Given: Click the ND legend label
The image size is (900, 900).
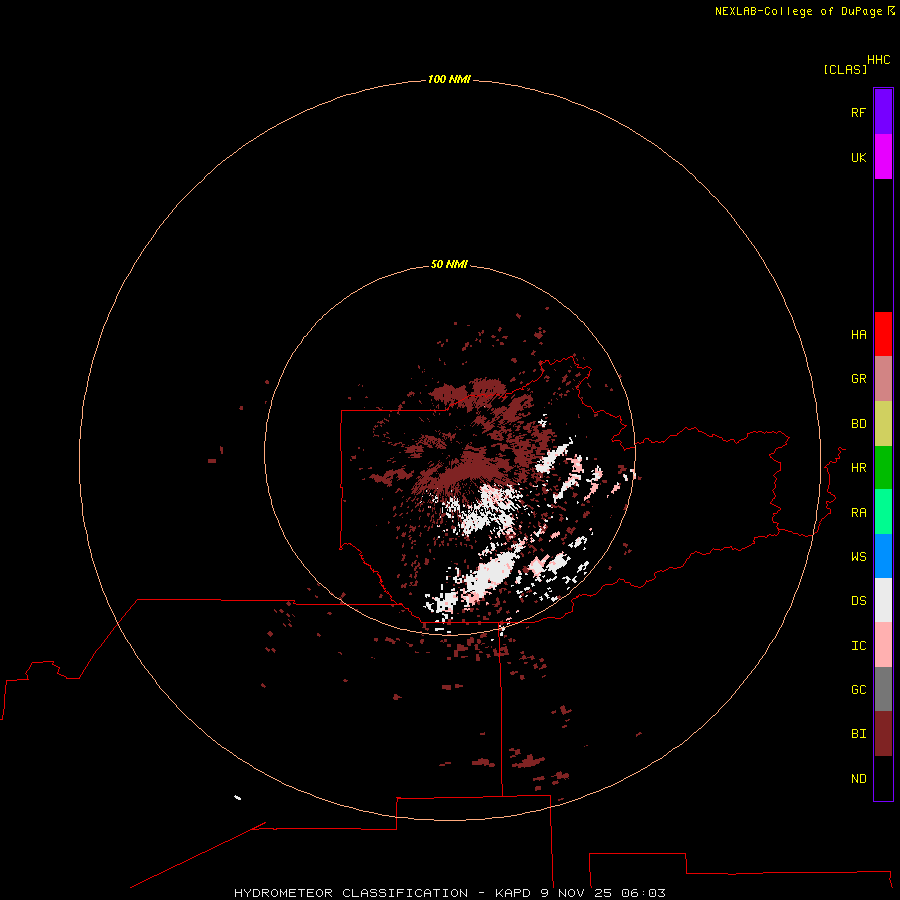Looking at the screenshot, I should click(858, 779).
